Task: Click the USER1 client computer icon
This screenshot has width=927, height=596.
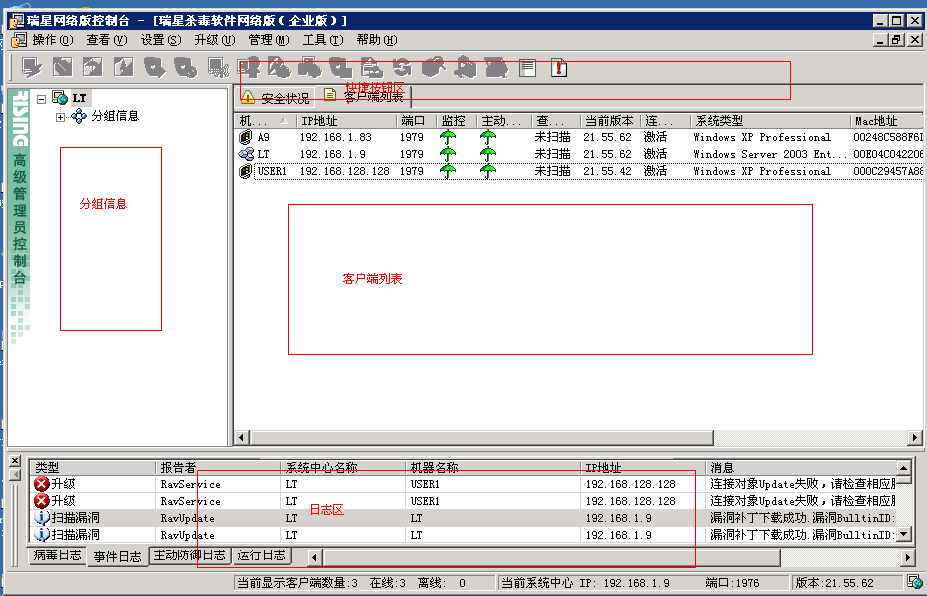Action: click(x=245, y=171)
